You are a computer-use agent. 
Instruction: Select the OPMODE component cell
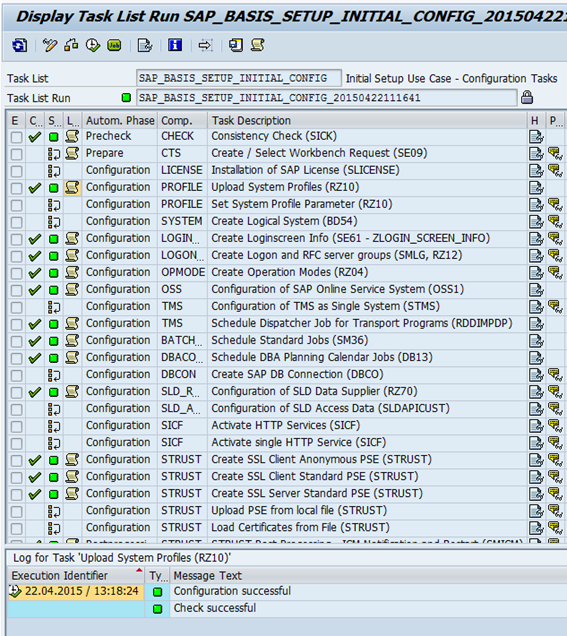183,272
